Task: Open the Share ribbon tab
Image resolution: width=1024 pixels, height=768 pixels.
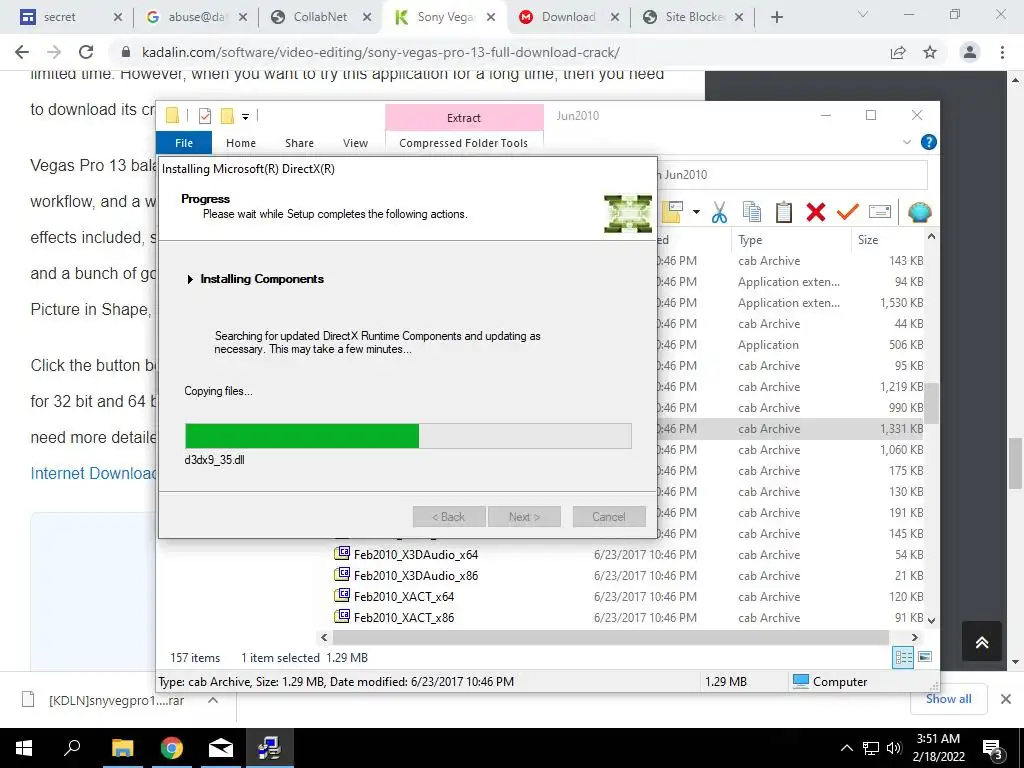Action: point(299,143)
